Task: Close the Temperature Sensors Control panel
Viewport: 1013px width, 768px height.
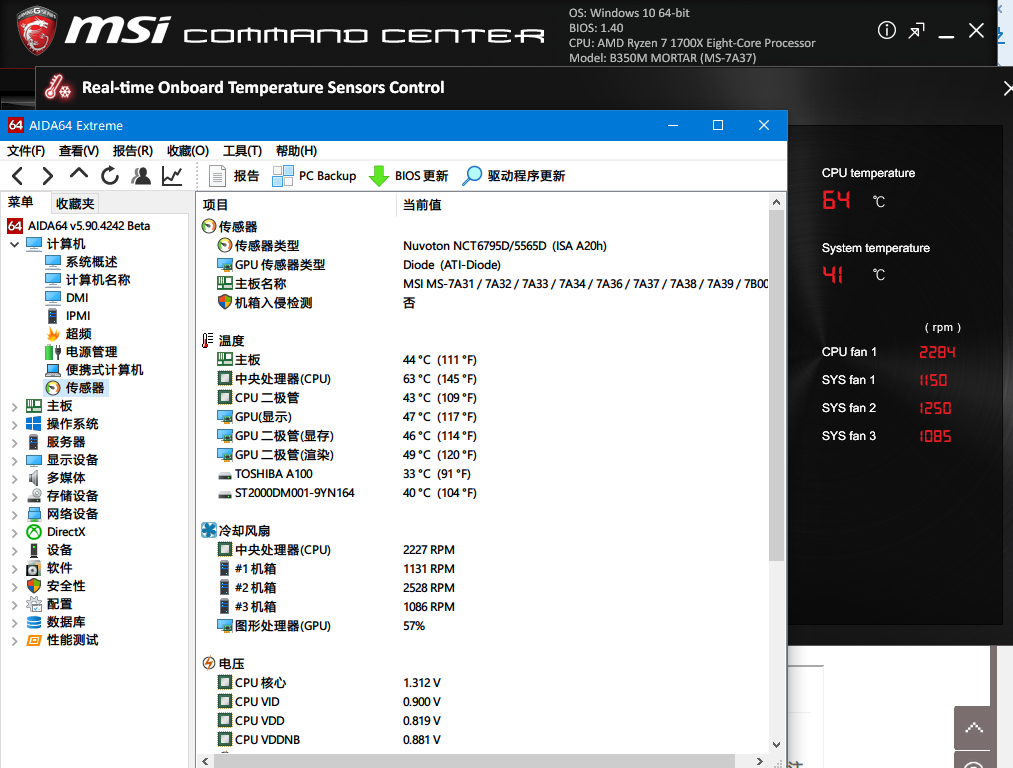Action: tap(1007, 88)
